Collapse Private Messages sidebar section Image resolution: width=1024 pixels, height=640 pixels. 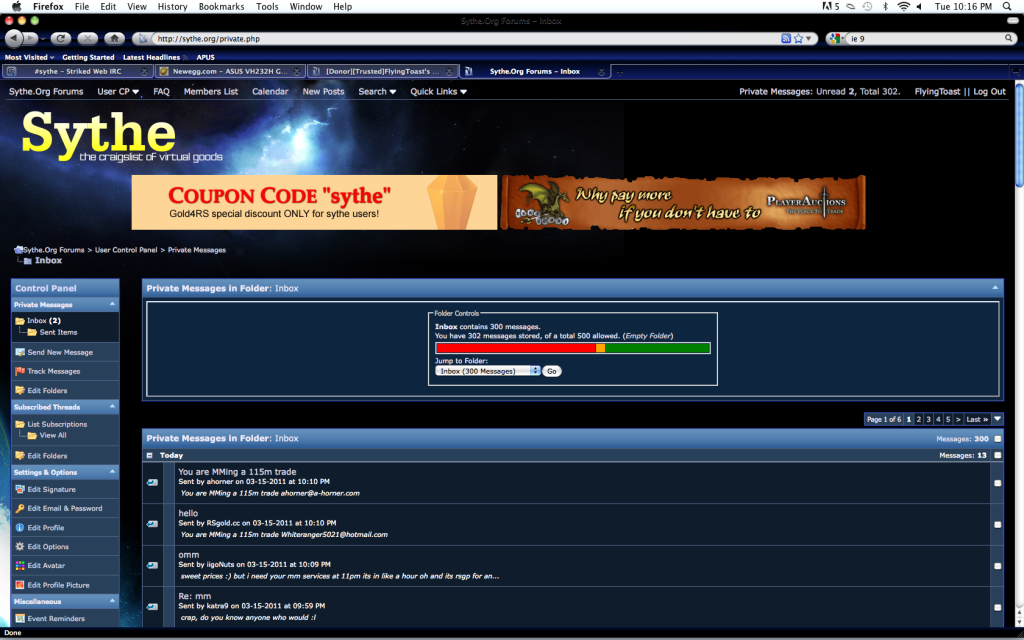pyautogui.click(x=112, y=304)
